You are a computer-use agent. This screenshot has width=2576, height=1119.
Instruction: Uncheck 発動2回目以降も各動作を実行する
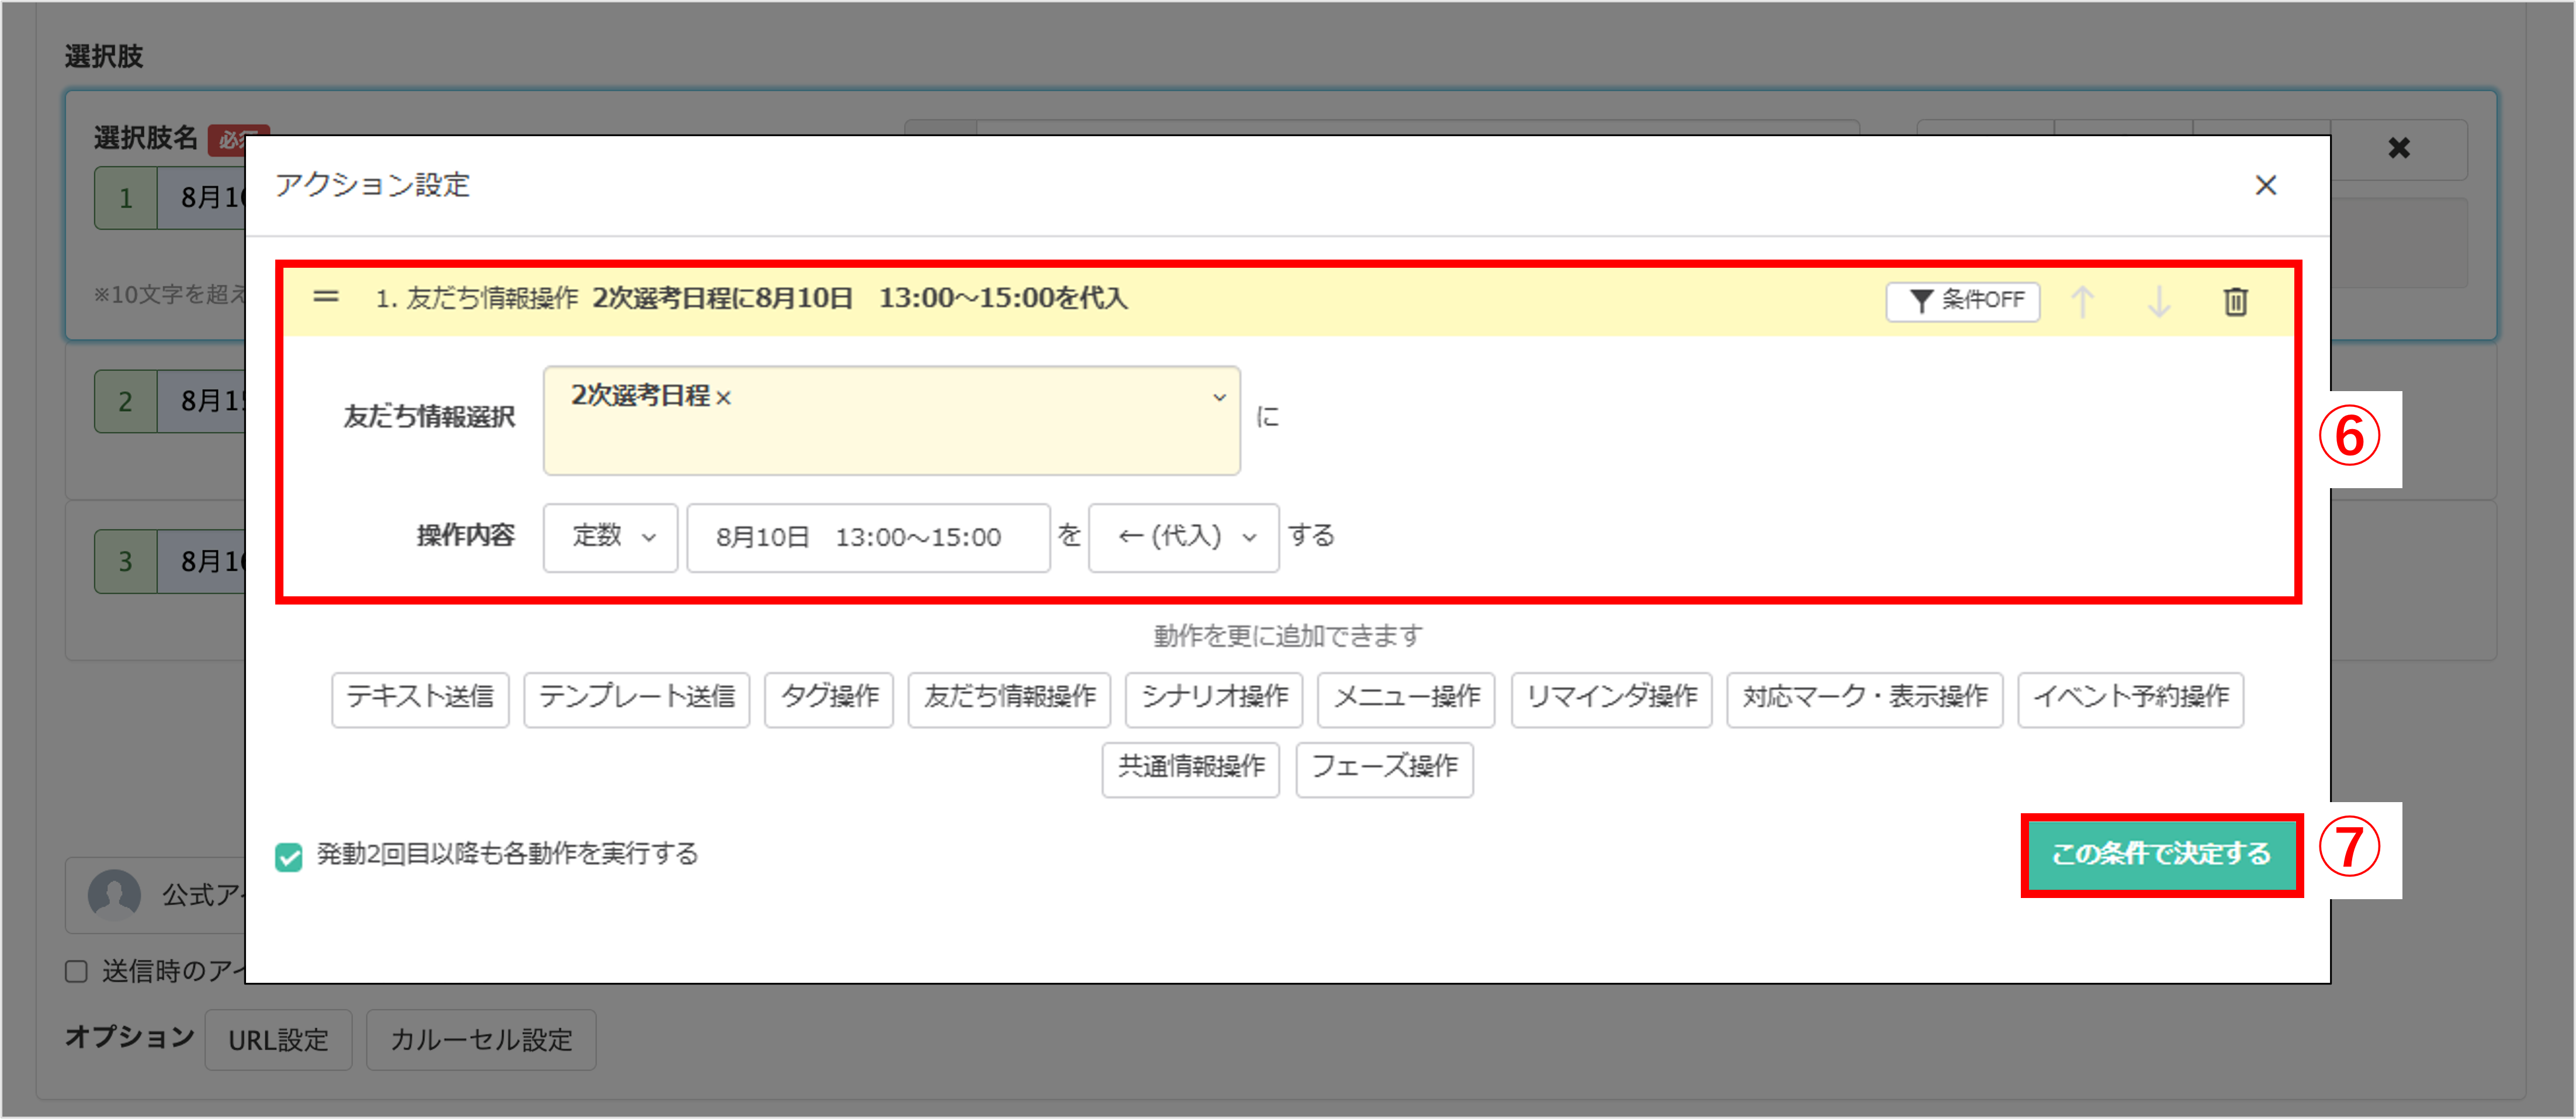tap(289, 855)
